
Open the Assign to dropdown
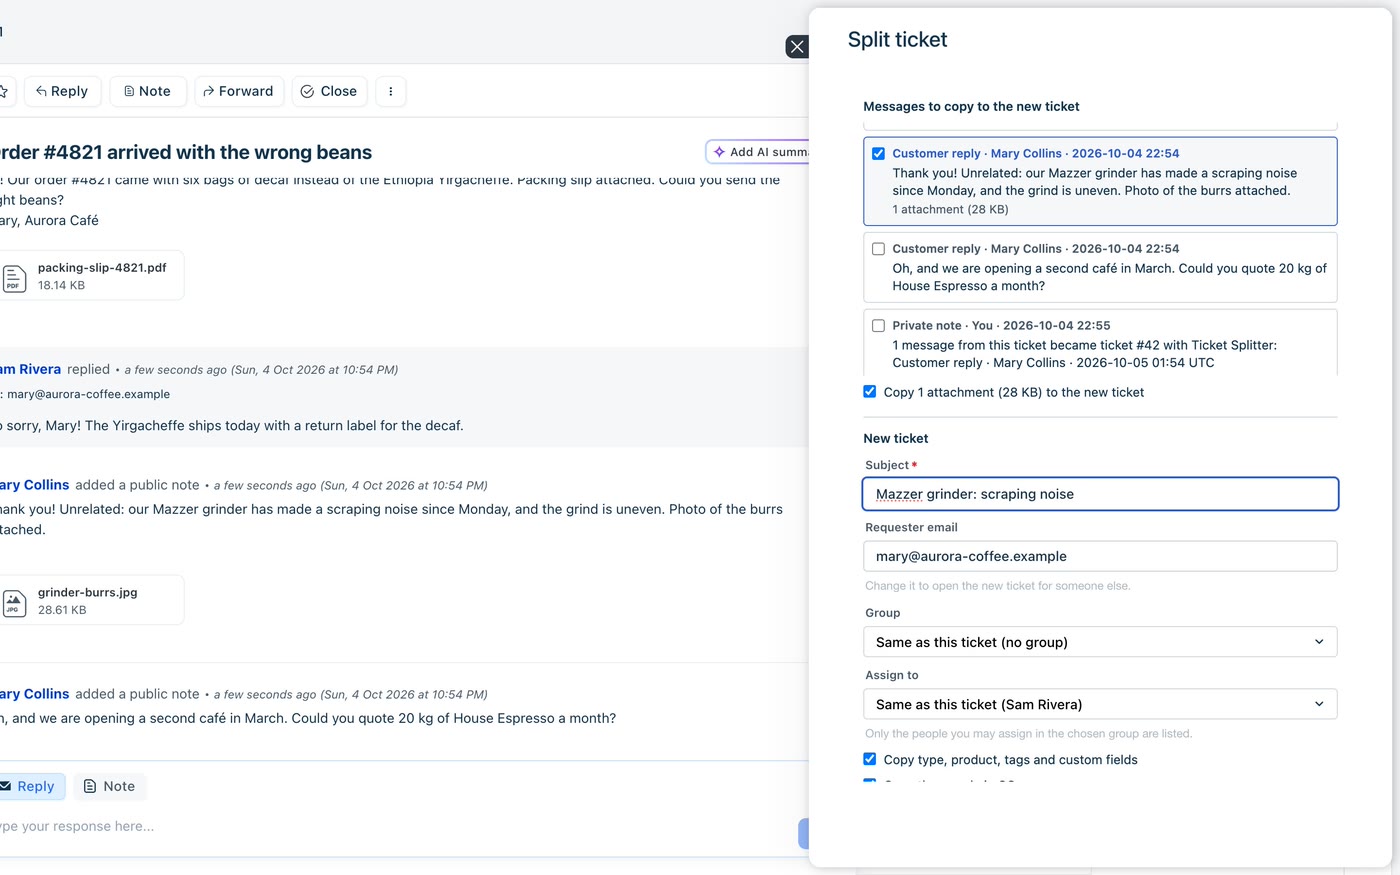point(1100,704)
